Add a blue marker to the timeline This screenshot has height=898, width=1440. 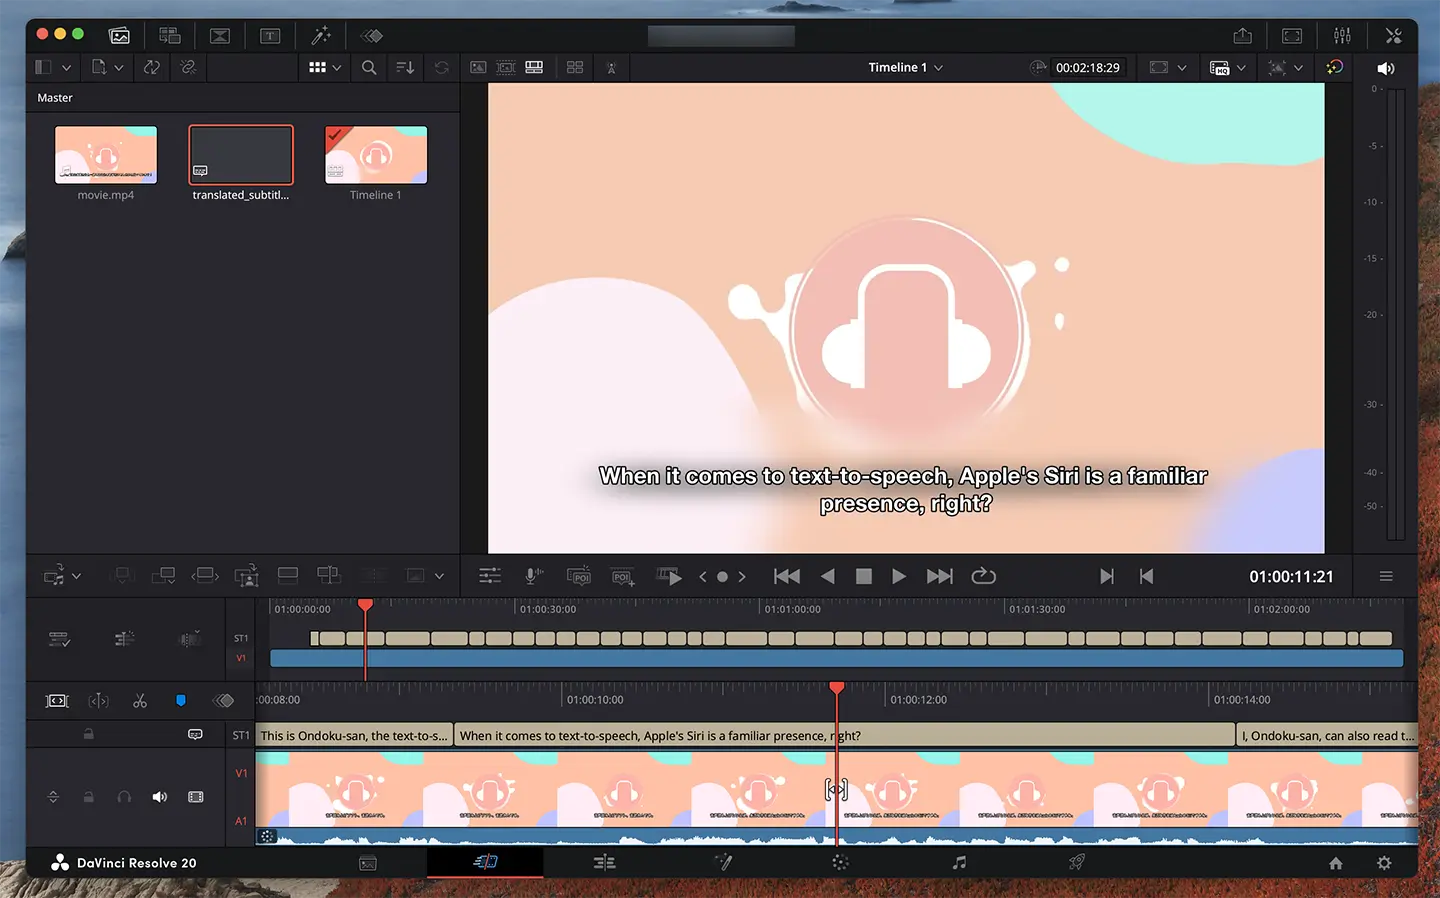[x=181, y=701]
